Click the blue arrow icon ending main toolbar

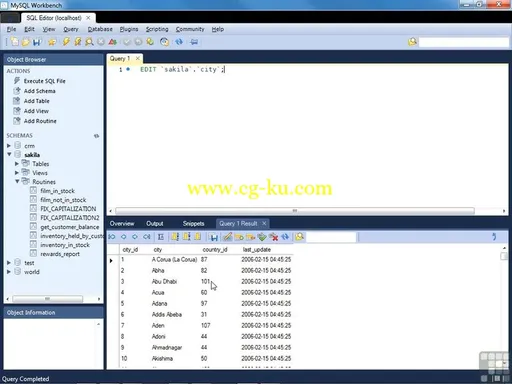[194, 42]
